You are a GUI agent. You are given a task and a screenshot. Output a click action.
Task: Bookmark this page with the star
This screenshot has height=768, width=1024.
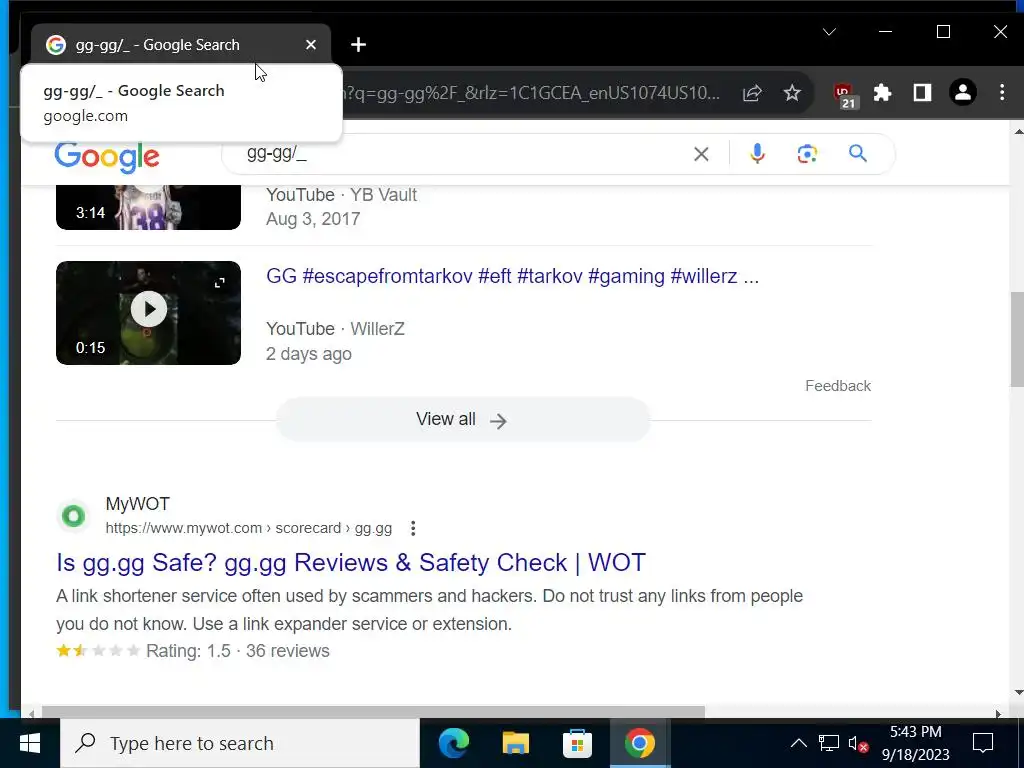[x=792, y=93]
